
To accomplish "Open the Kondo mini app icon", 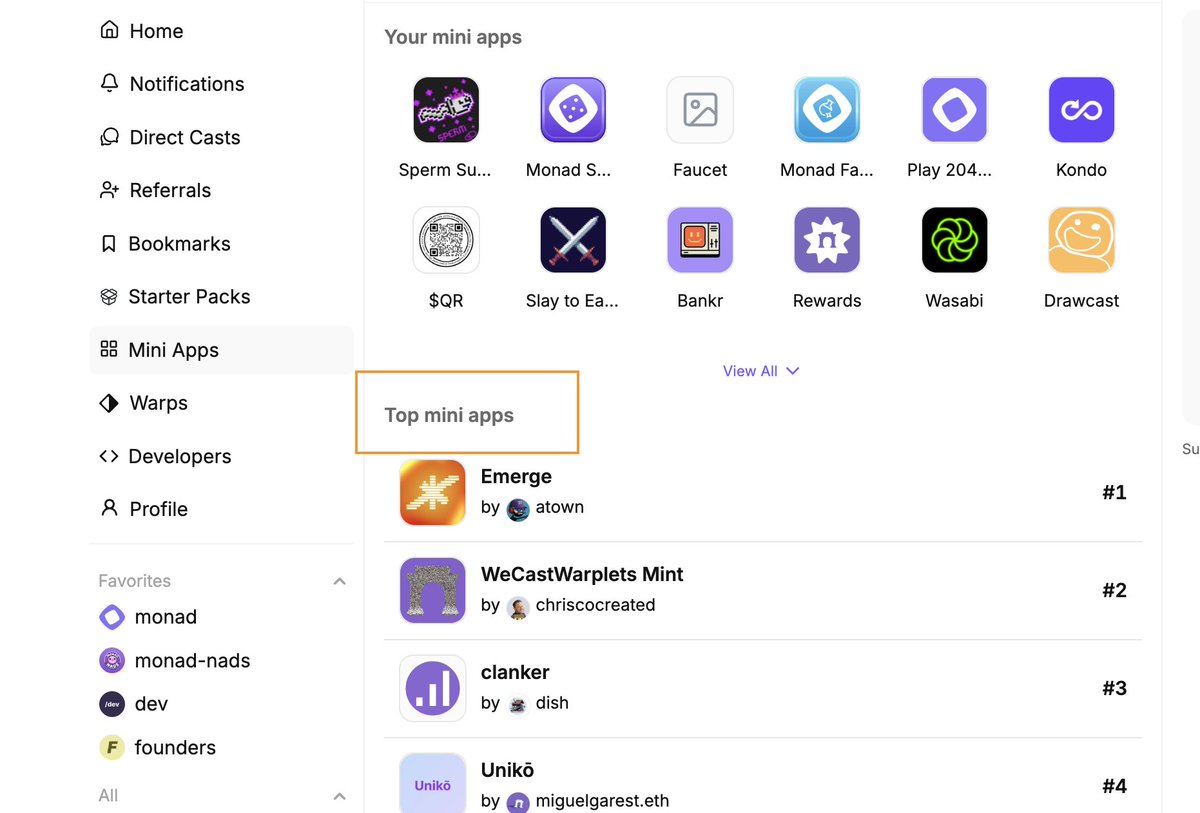I will click(x=1081, y=110).
